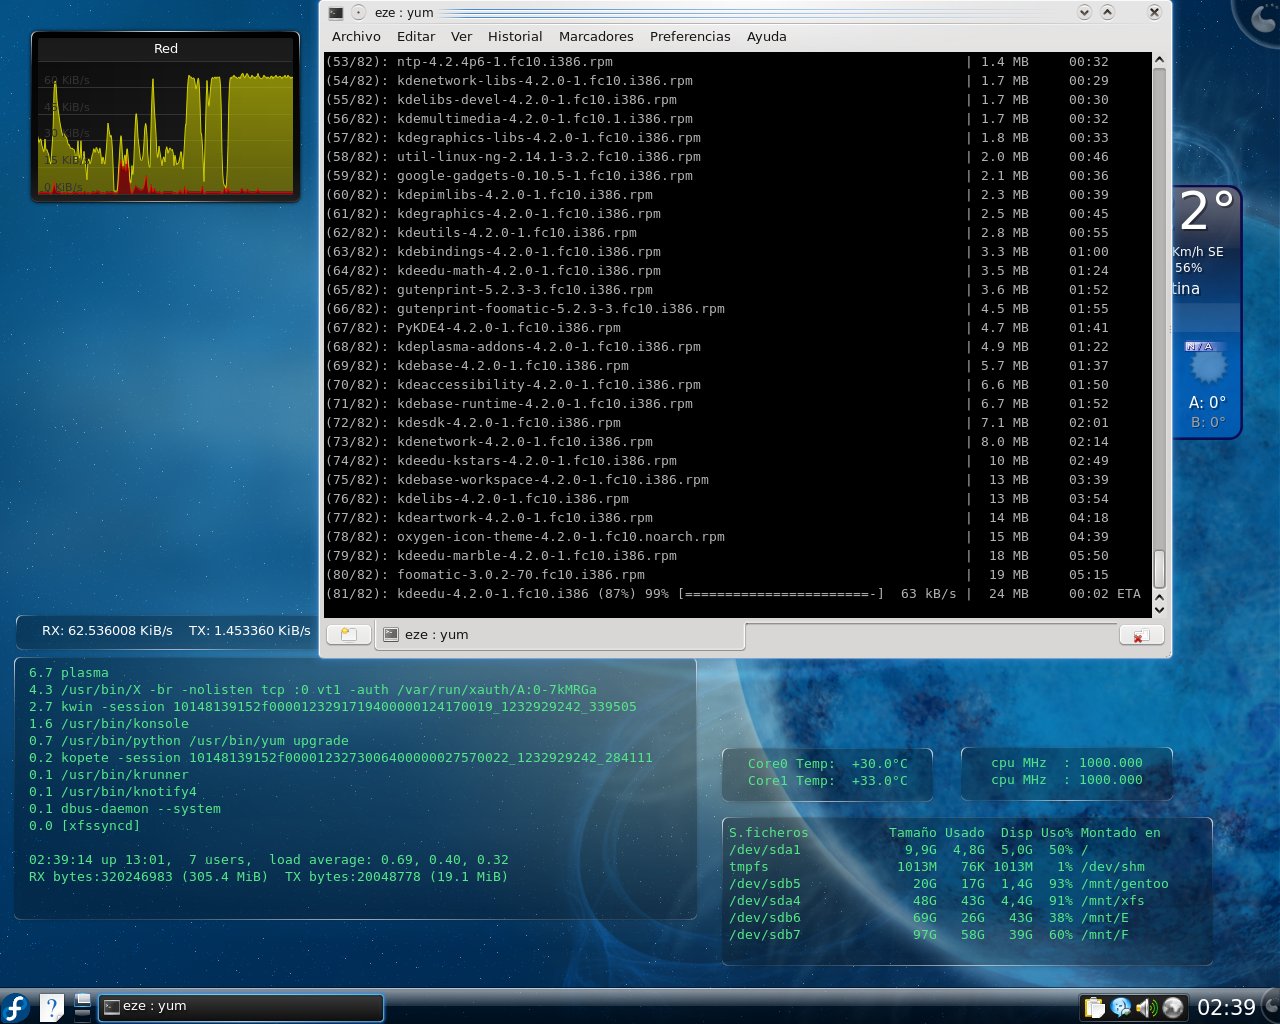Click the globe tray icon
Image resolution: width=1280 pixels, height=1024 pixels.
coord(1172,1008)
